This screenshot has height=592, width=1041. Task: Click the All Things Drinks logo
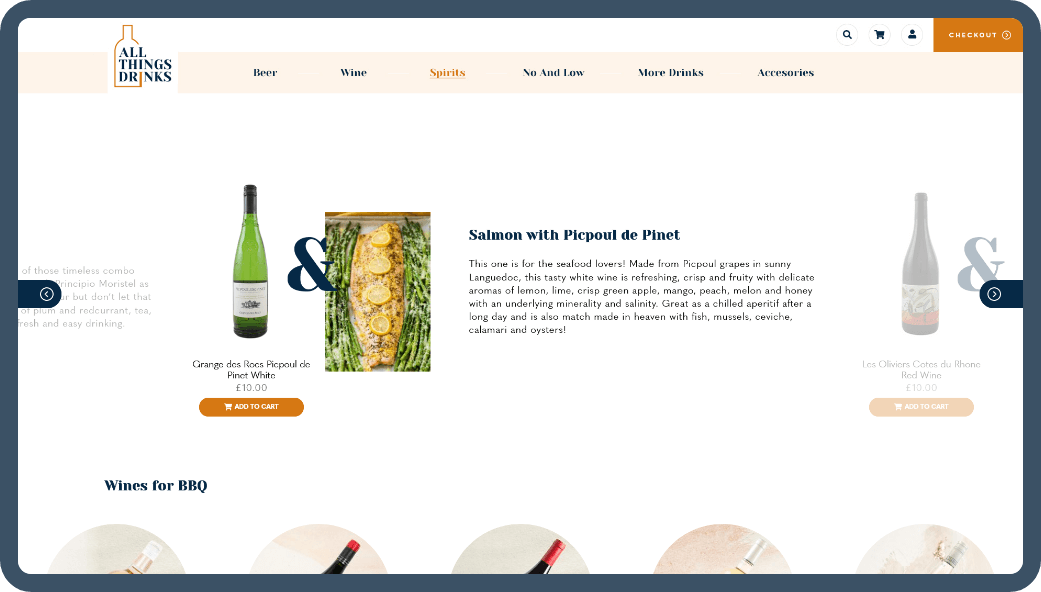(x=143, y=58)
